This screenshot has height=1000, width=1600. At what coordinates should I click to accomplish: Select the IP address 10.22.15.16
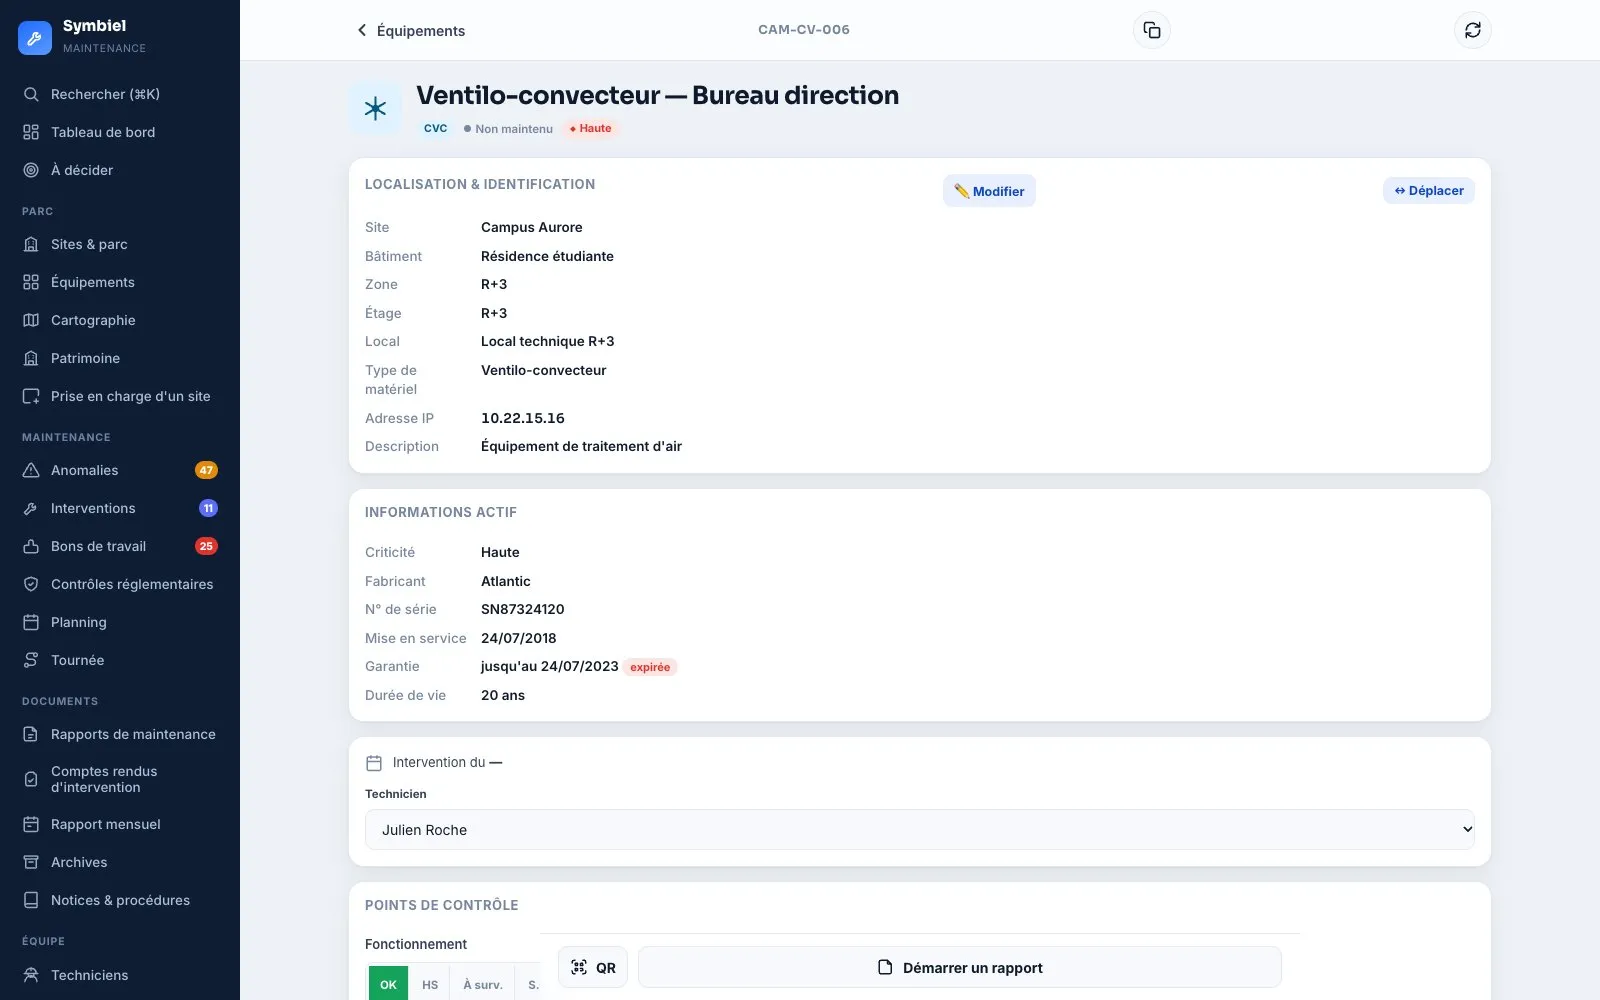(x=523, y=418)
